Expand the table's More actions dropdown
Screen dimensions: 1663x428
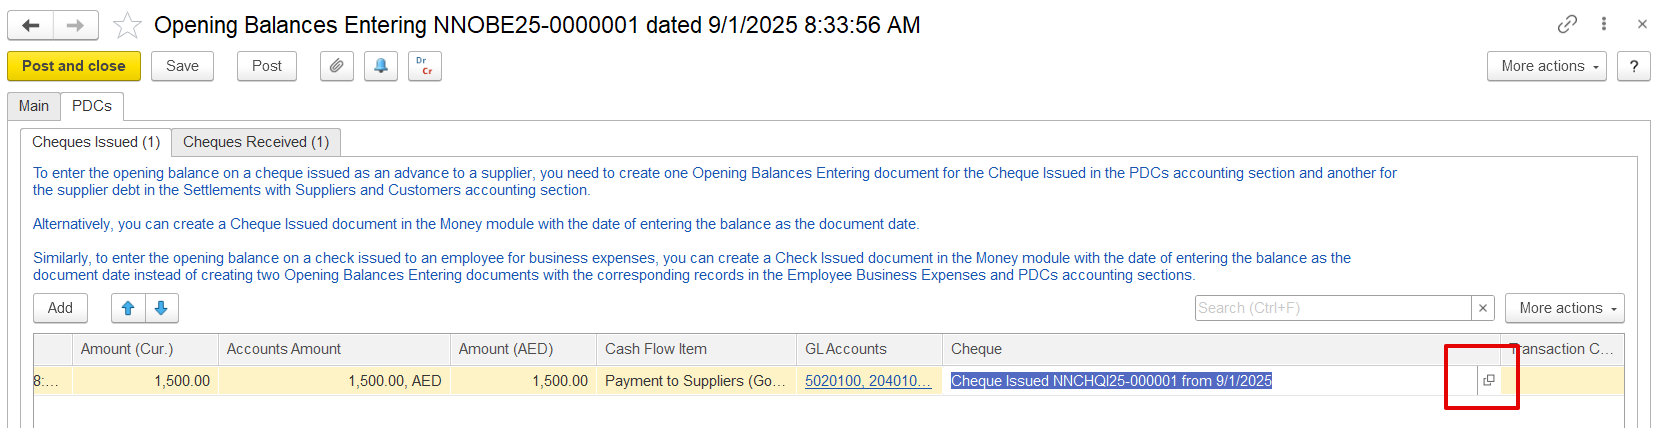pos(1564,308)
